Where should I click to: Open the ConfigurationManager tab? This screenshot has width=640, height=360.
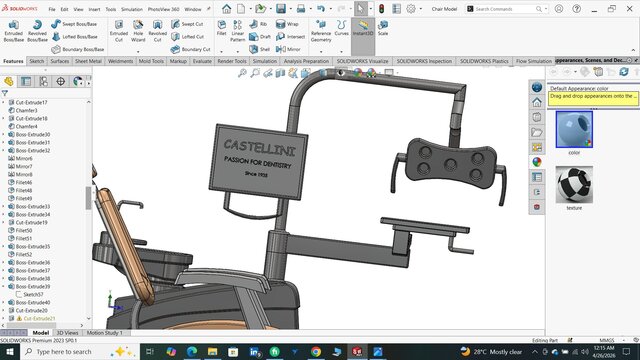click(43, 82)
